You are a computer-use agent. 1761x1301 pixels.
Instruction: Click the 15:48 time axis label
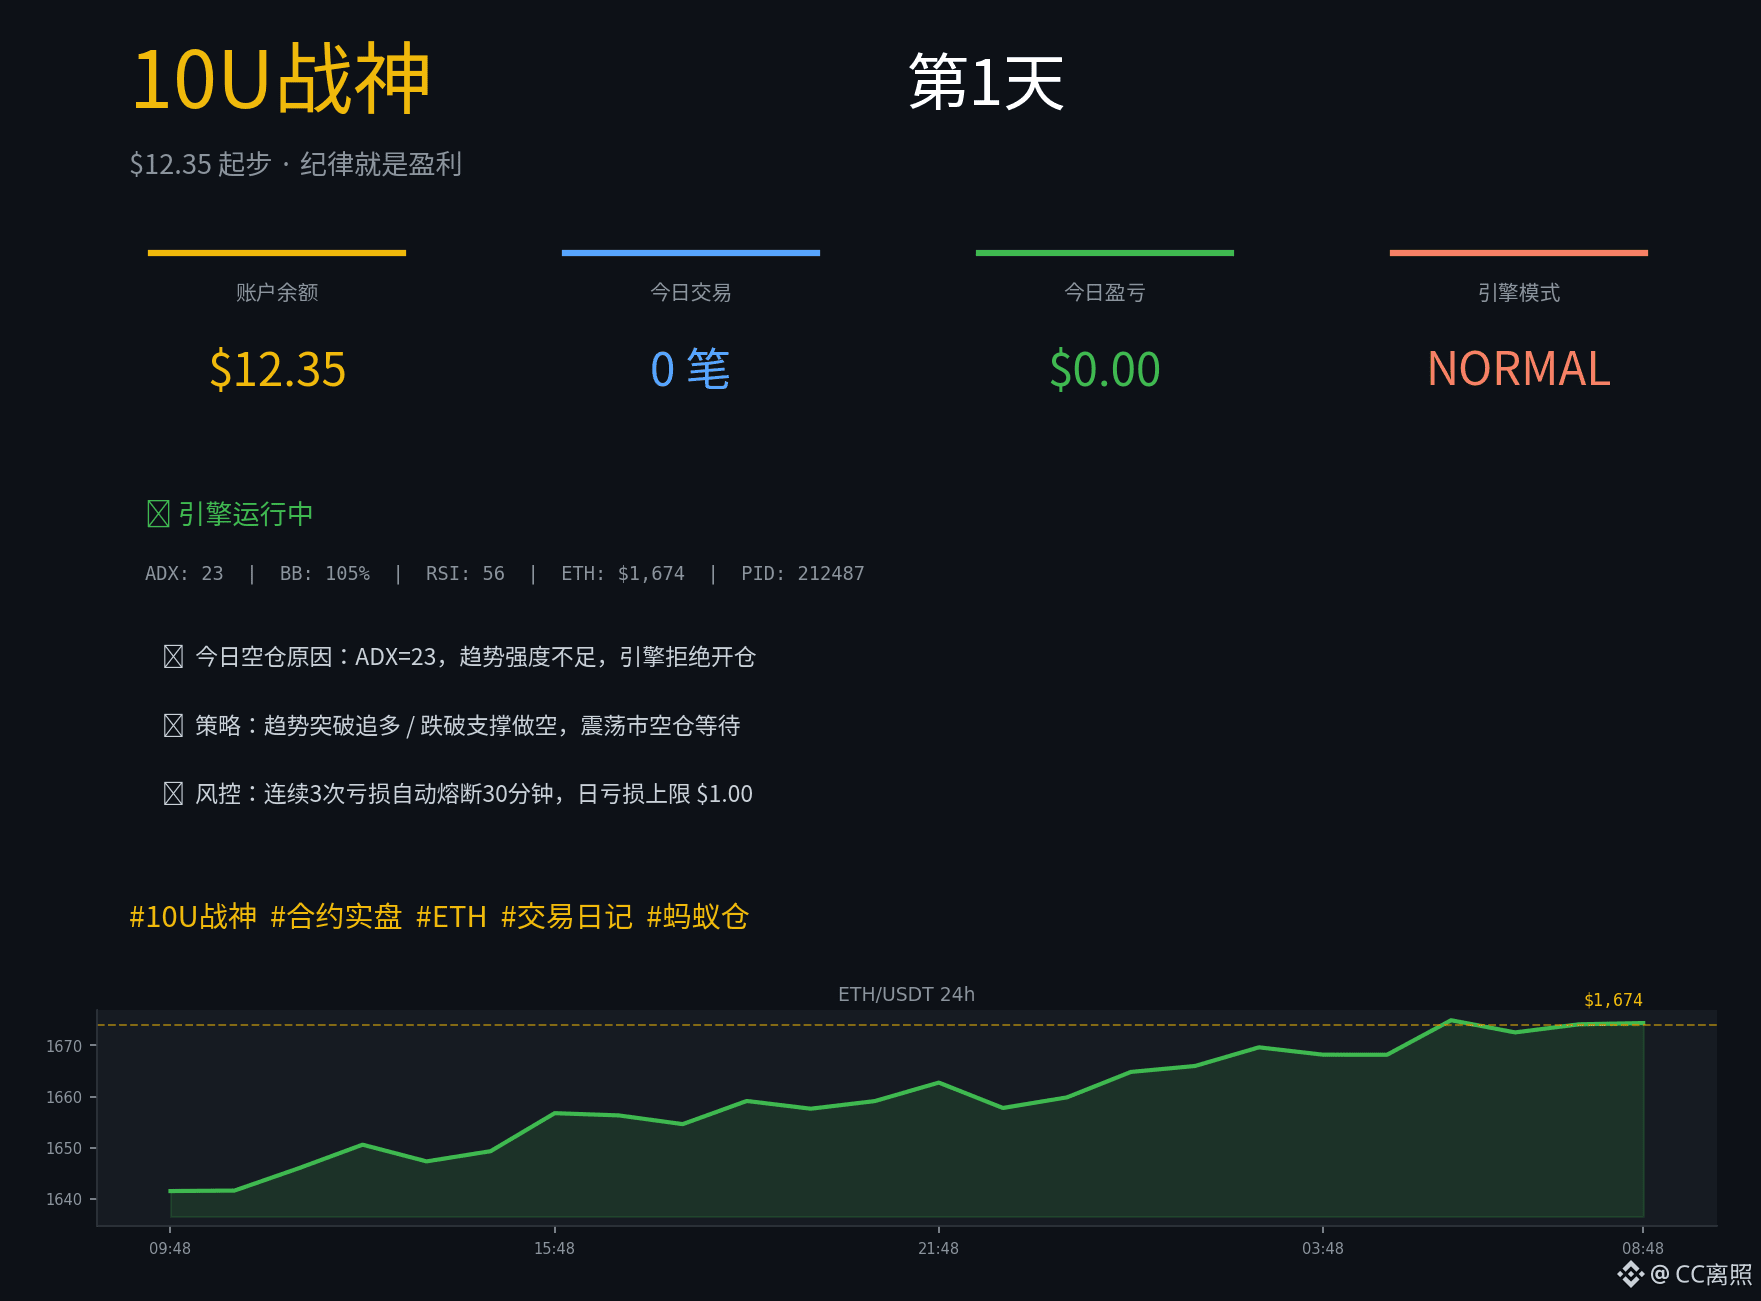[x=554, y=1248]
